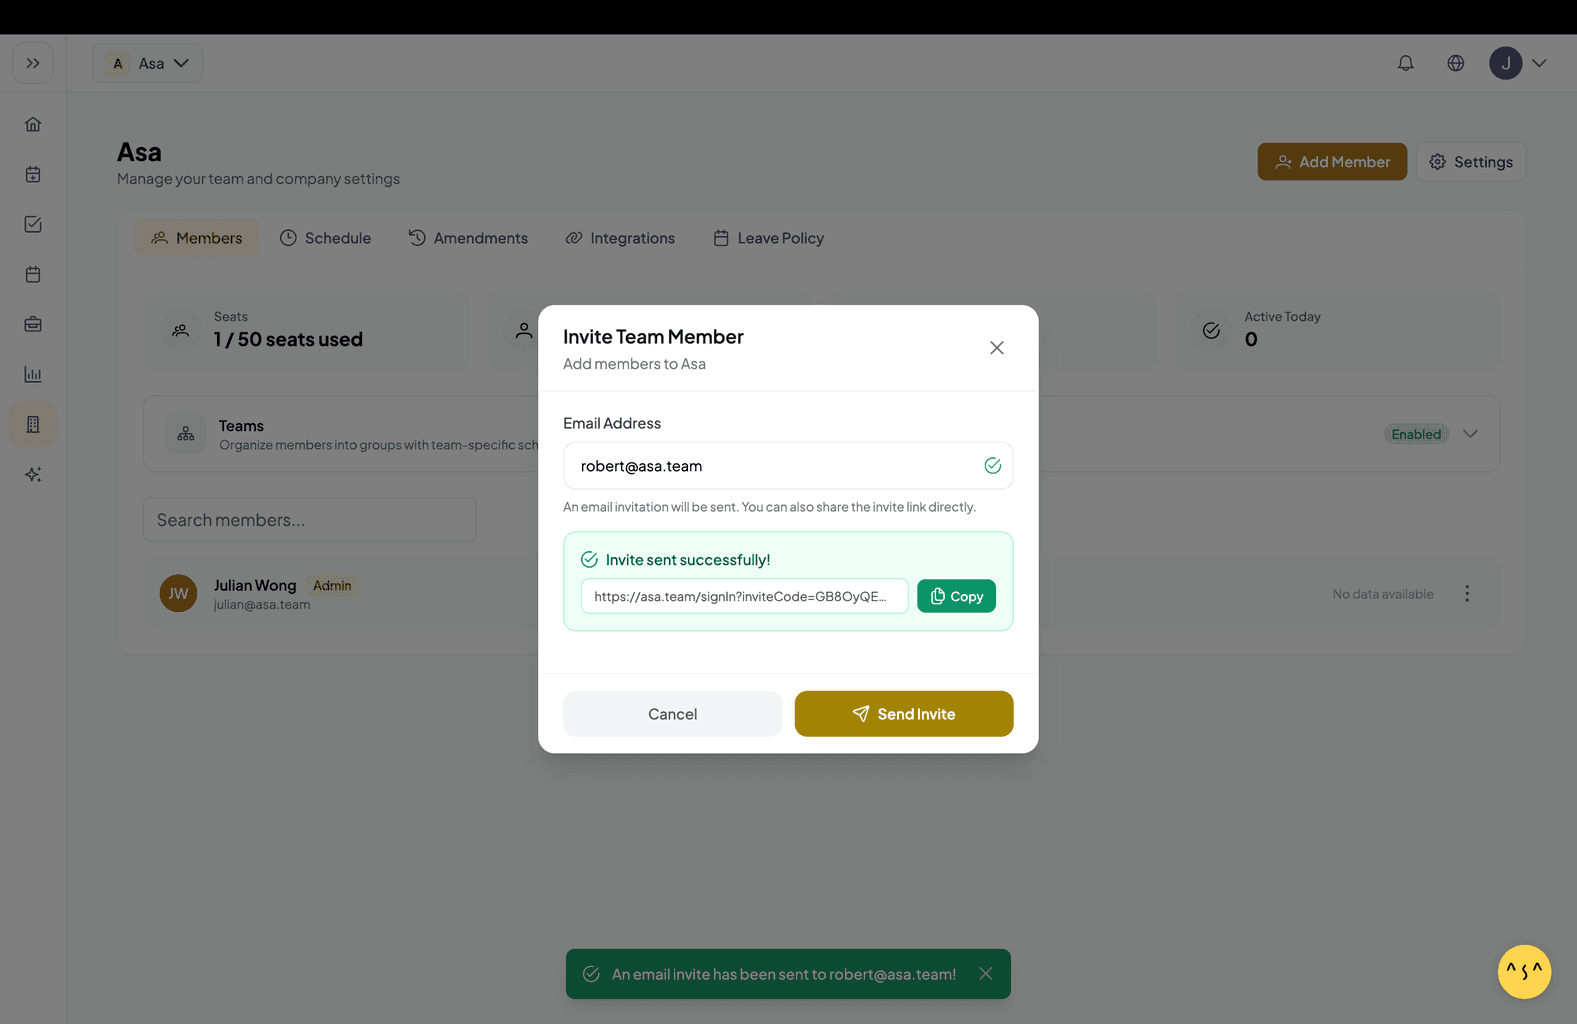The width and height of the screenshot is (1577, 1024).
Task: Expand the sidebar with double-chevron button
Action: coord(33,63)
